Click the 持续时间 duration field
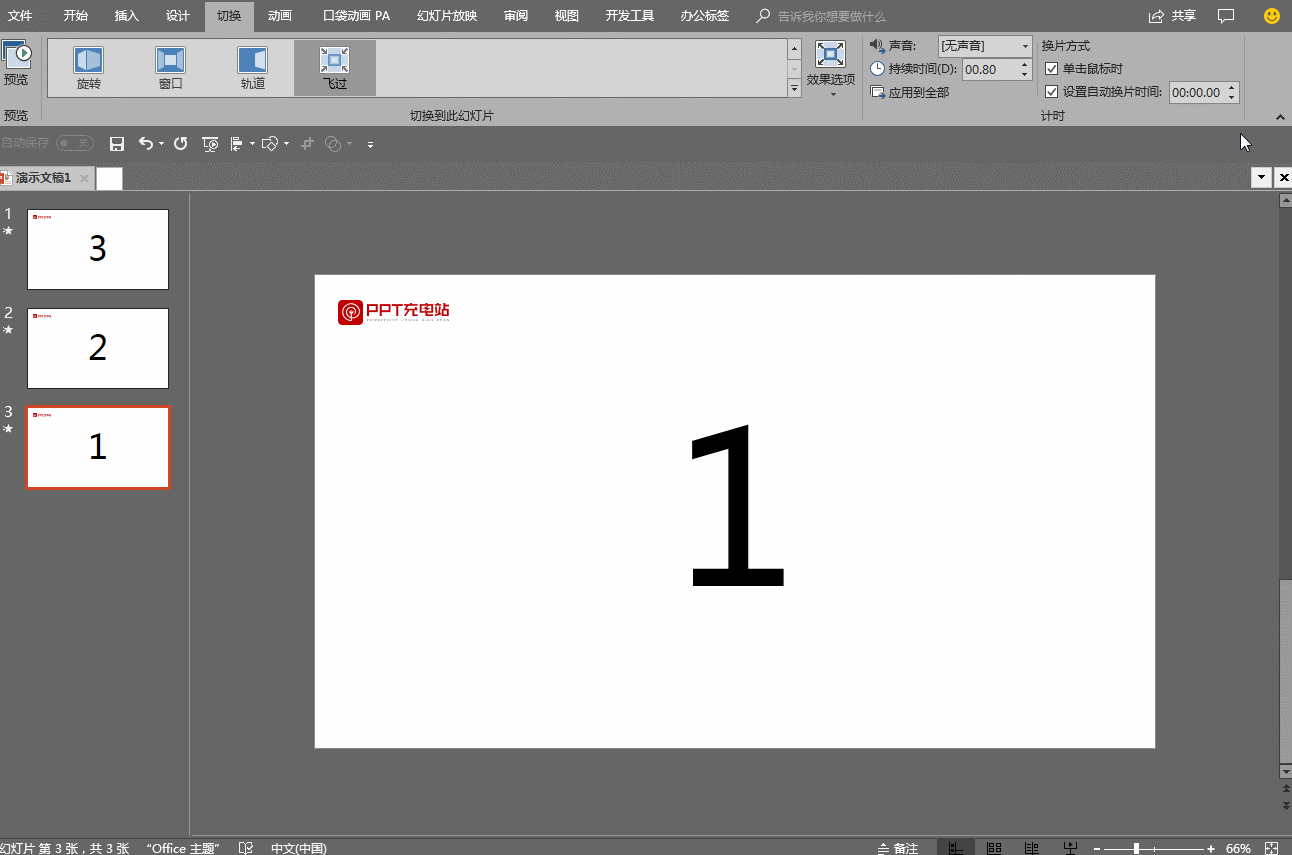 point(990,70)
